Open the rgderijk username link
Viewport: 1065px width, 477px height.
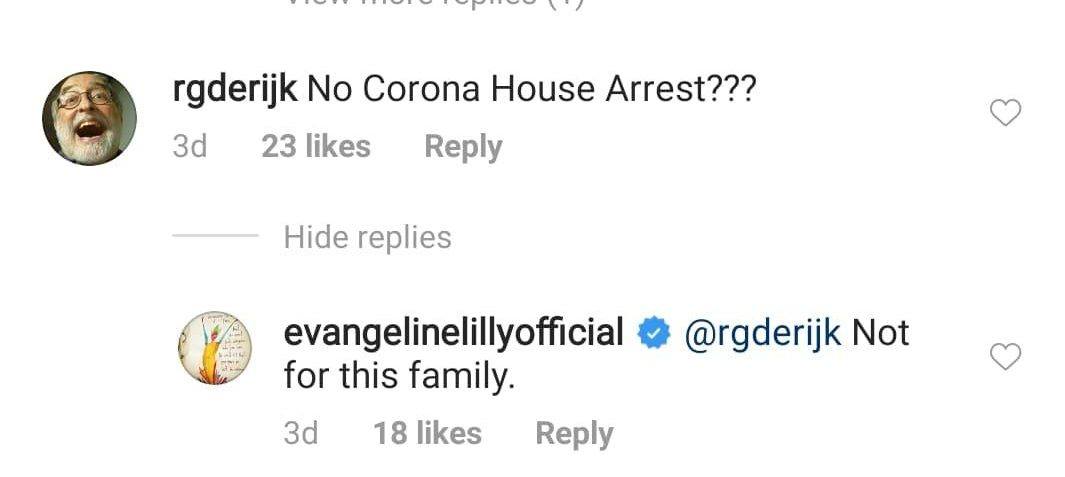[x=235, y=89]
